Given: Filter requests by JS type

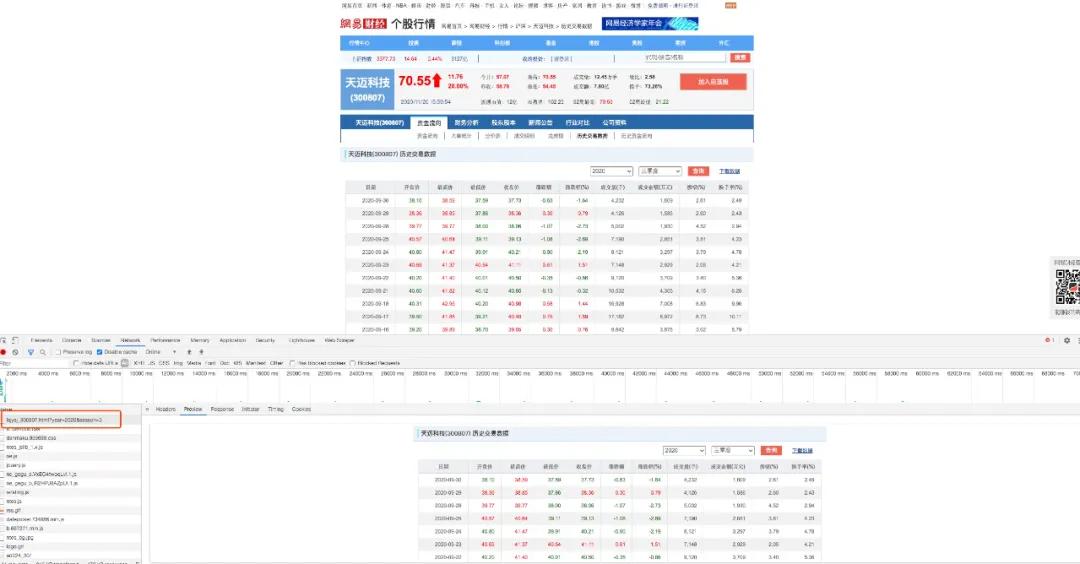Looking at the screenshot, I should point(152,363).
